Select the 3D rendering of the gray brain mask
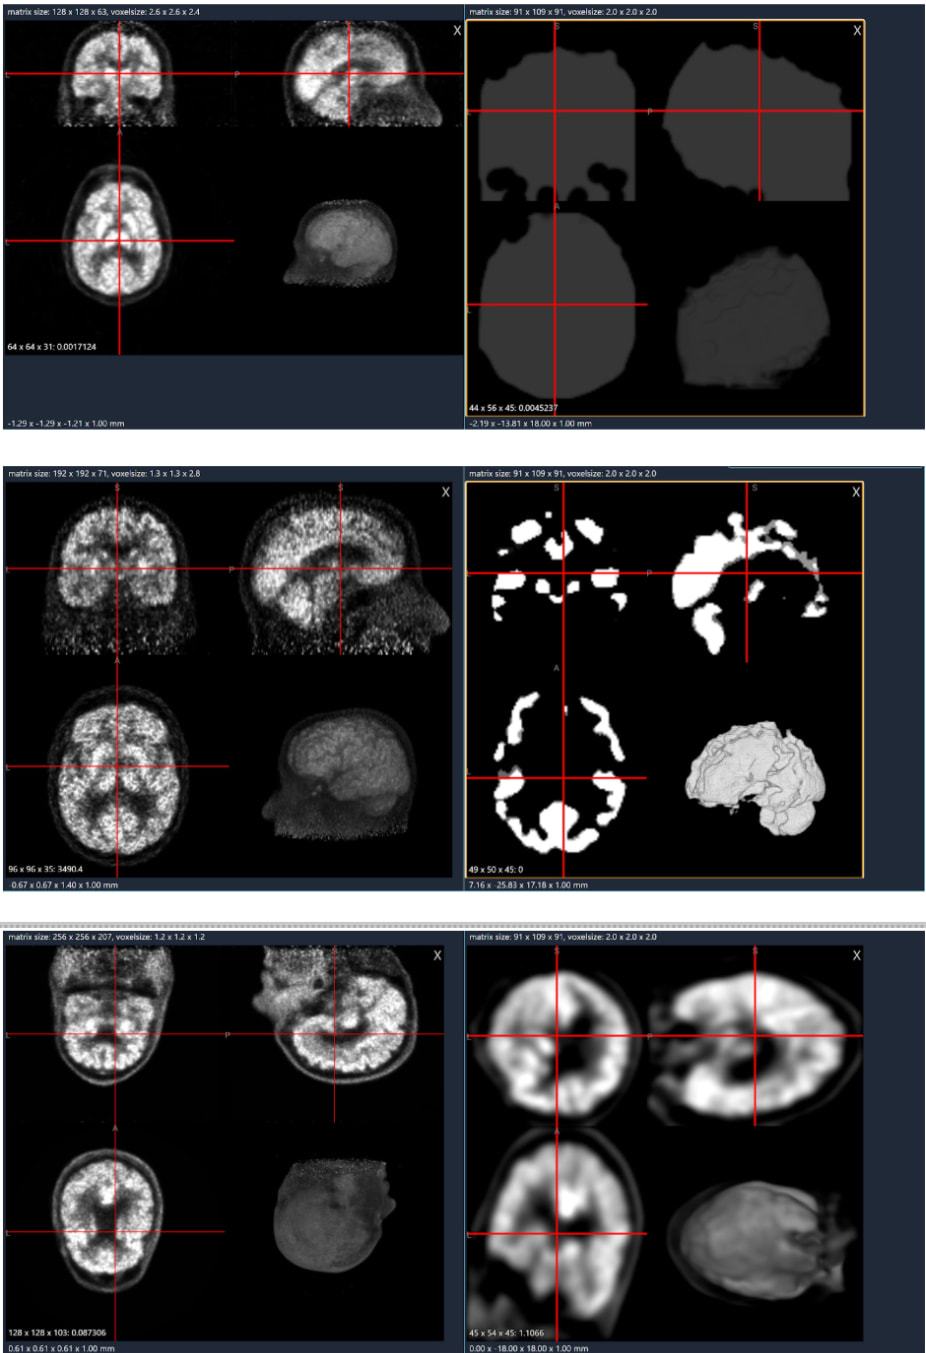The height and width of the screenshot is (1353, 926). pos(753,318)
